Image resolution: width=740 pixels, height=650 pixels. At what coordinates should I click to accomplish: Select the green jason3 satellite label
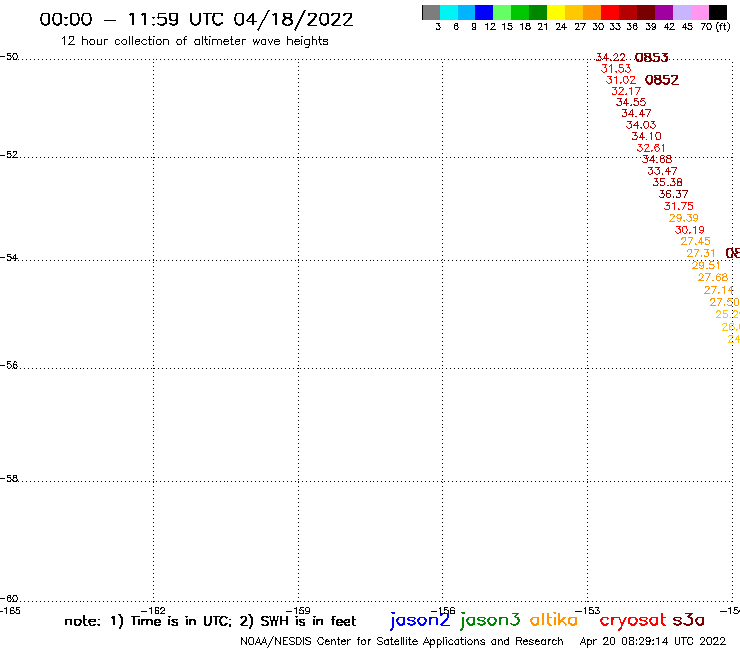[490, 620]
